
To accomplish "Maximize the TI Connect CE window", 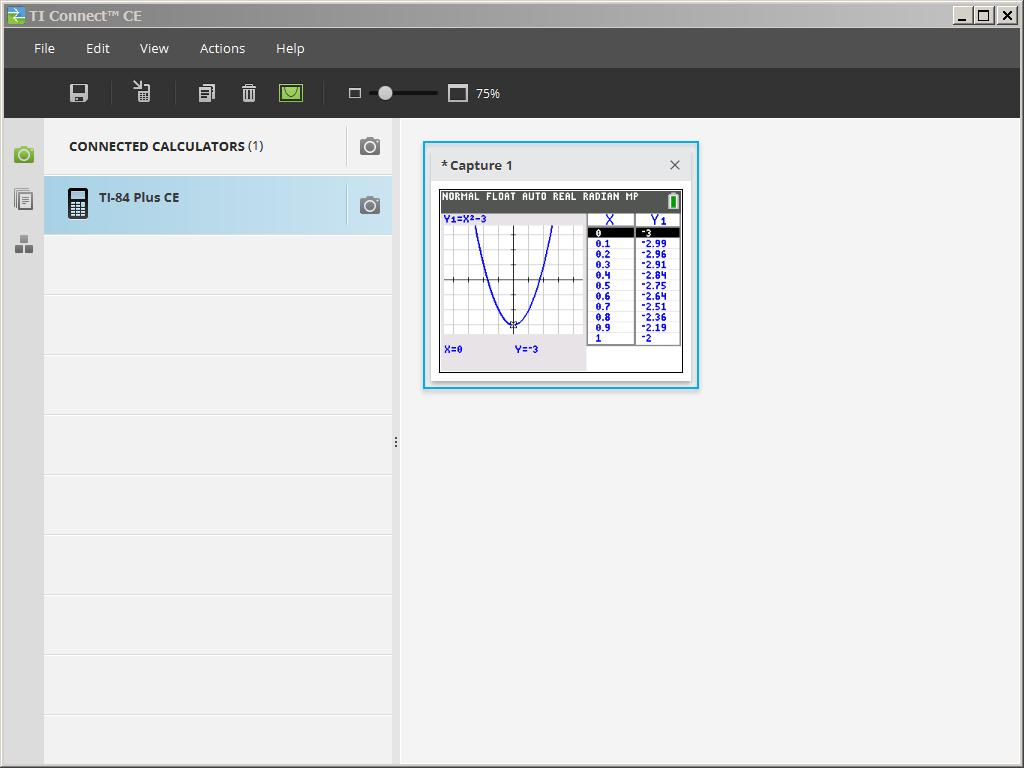I will [x=984, y=15].
